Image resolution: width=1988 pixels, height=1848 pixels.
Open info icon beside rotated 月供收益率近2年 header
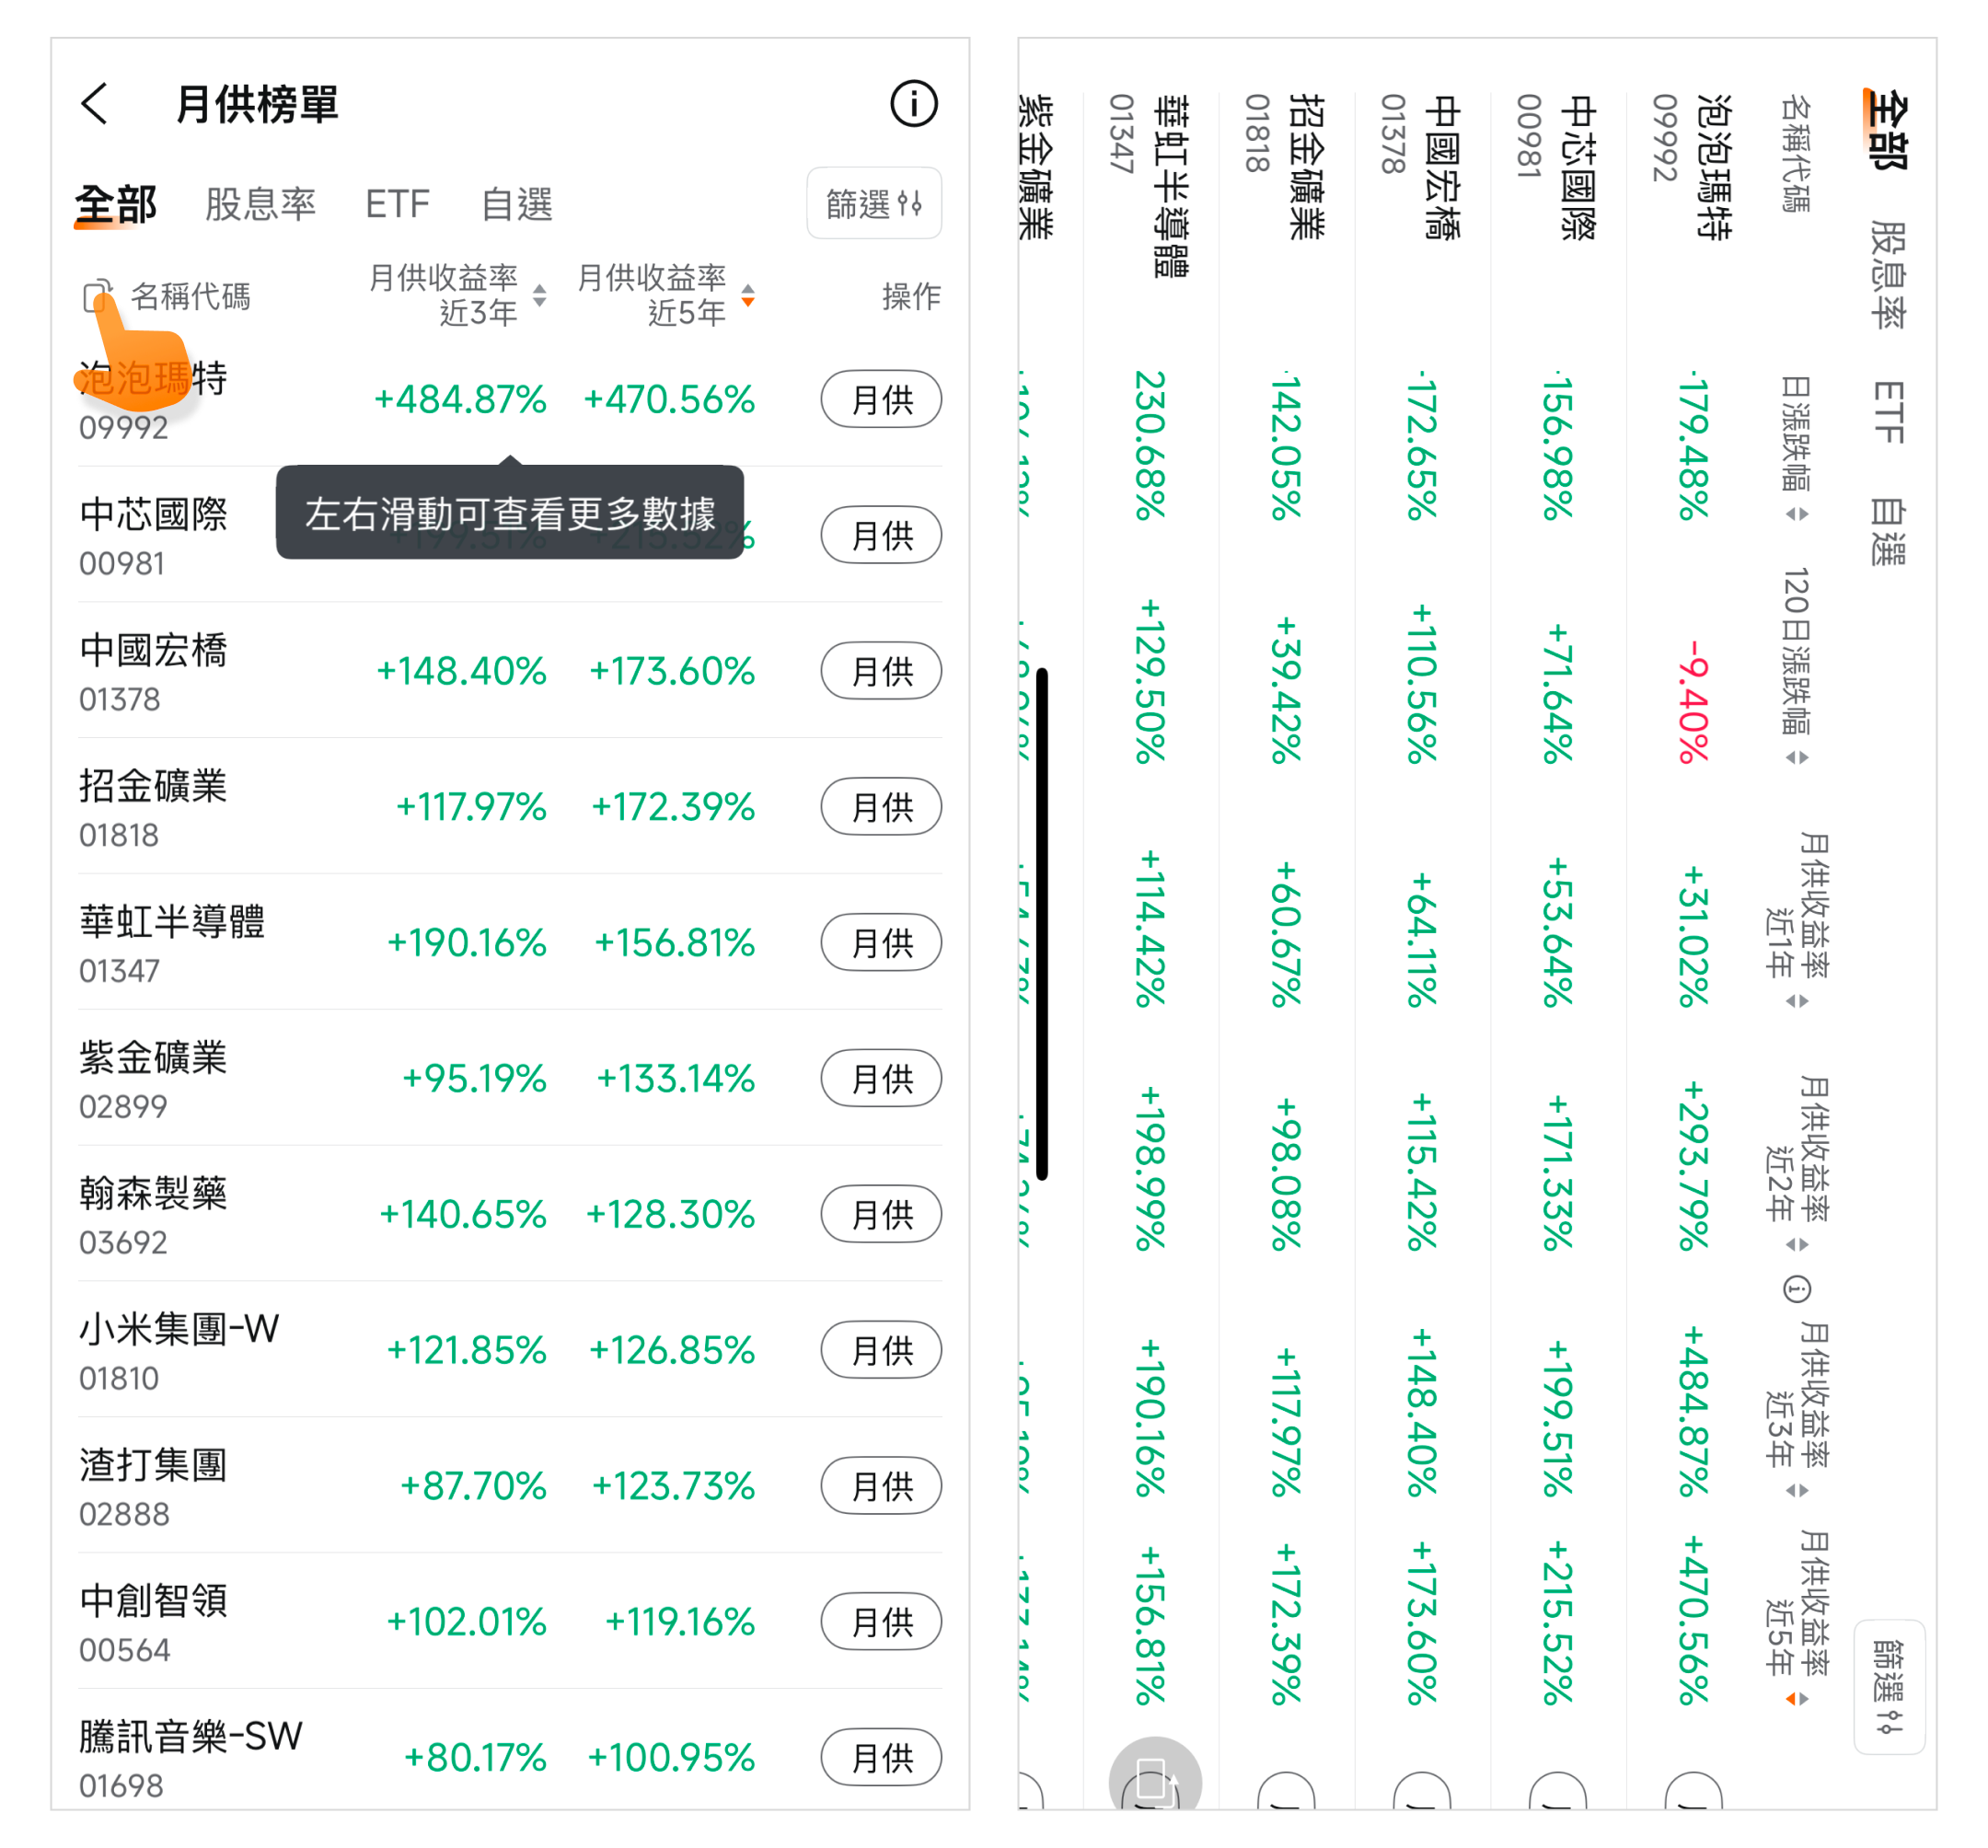1796,1289
